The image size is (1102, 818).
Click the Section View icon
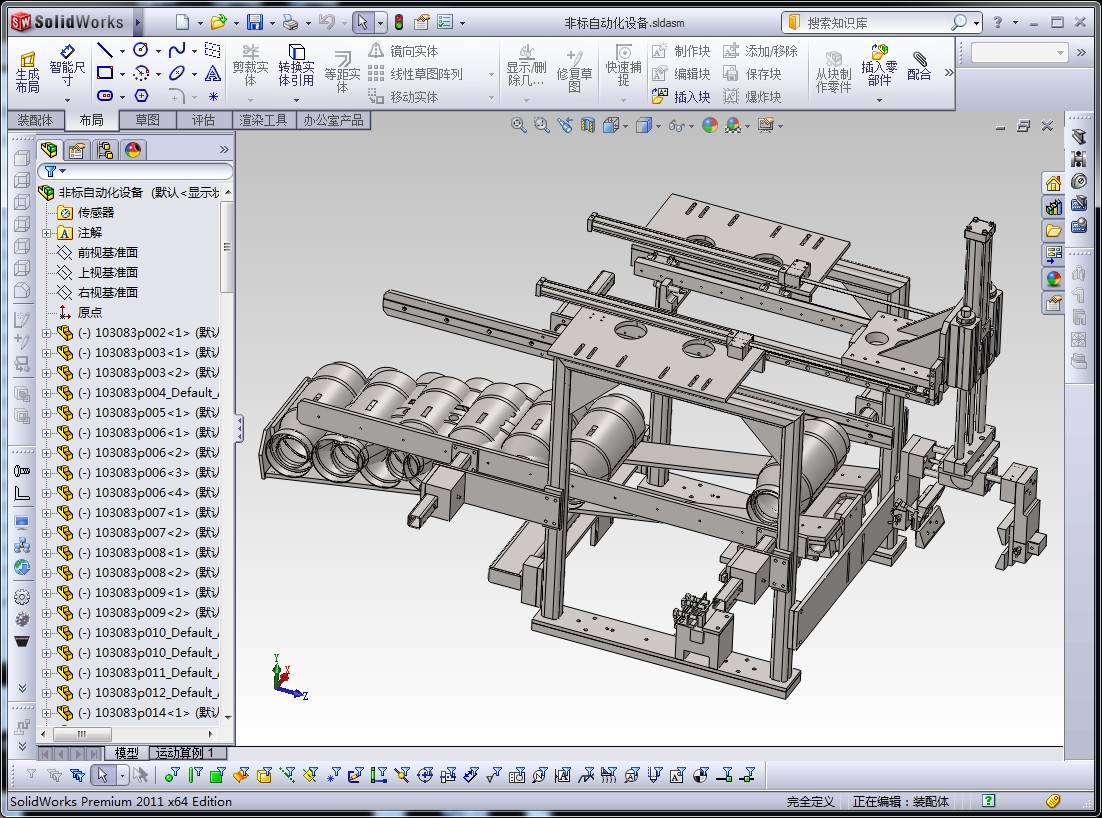(x=588, y=125)
